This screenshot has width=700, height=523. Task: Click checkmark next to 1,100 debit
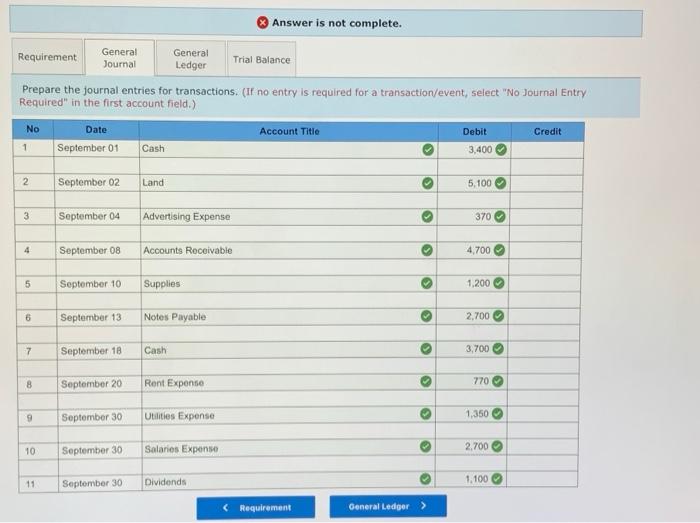(x=497, y=479)
